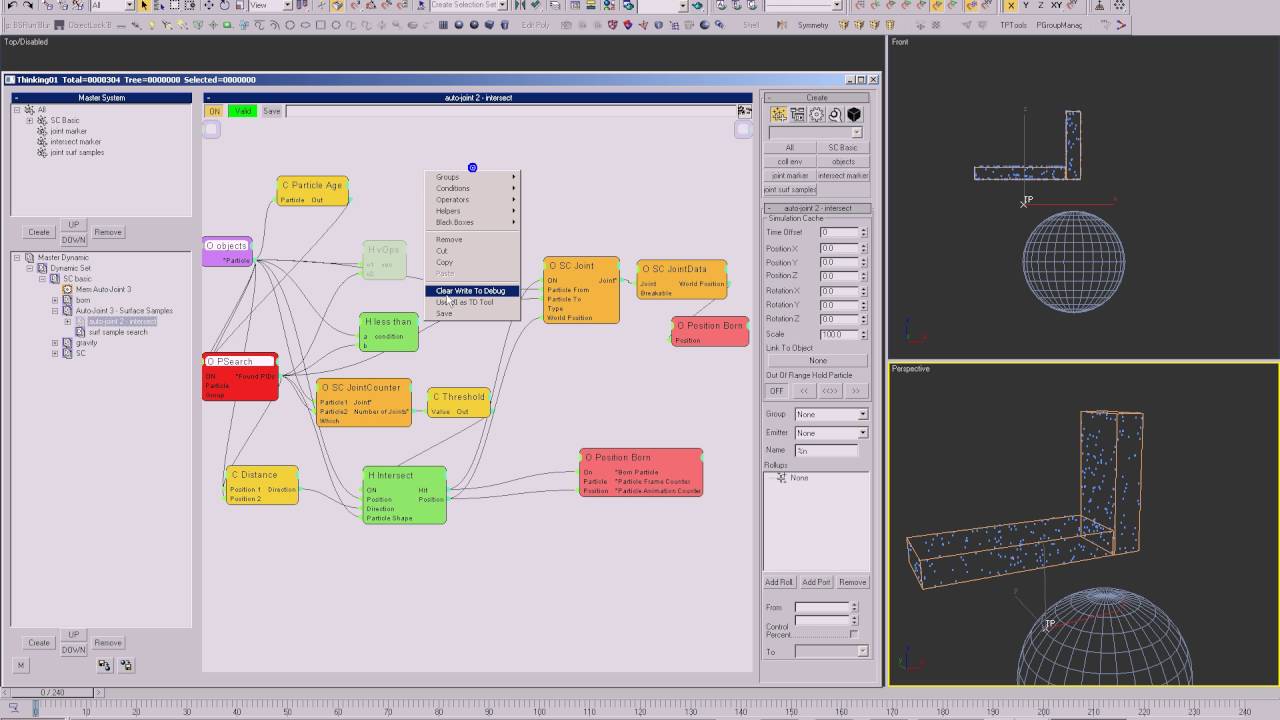This screenshot has height=720, width=1280.
Task: Toggle the Valid button in network header
Action: tap(243, 111)
